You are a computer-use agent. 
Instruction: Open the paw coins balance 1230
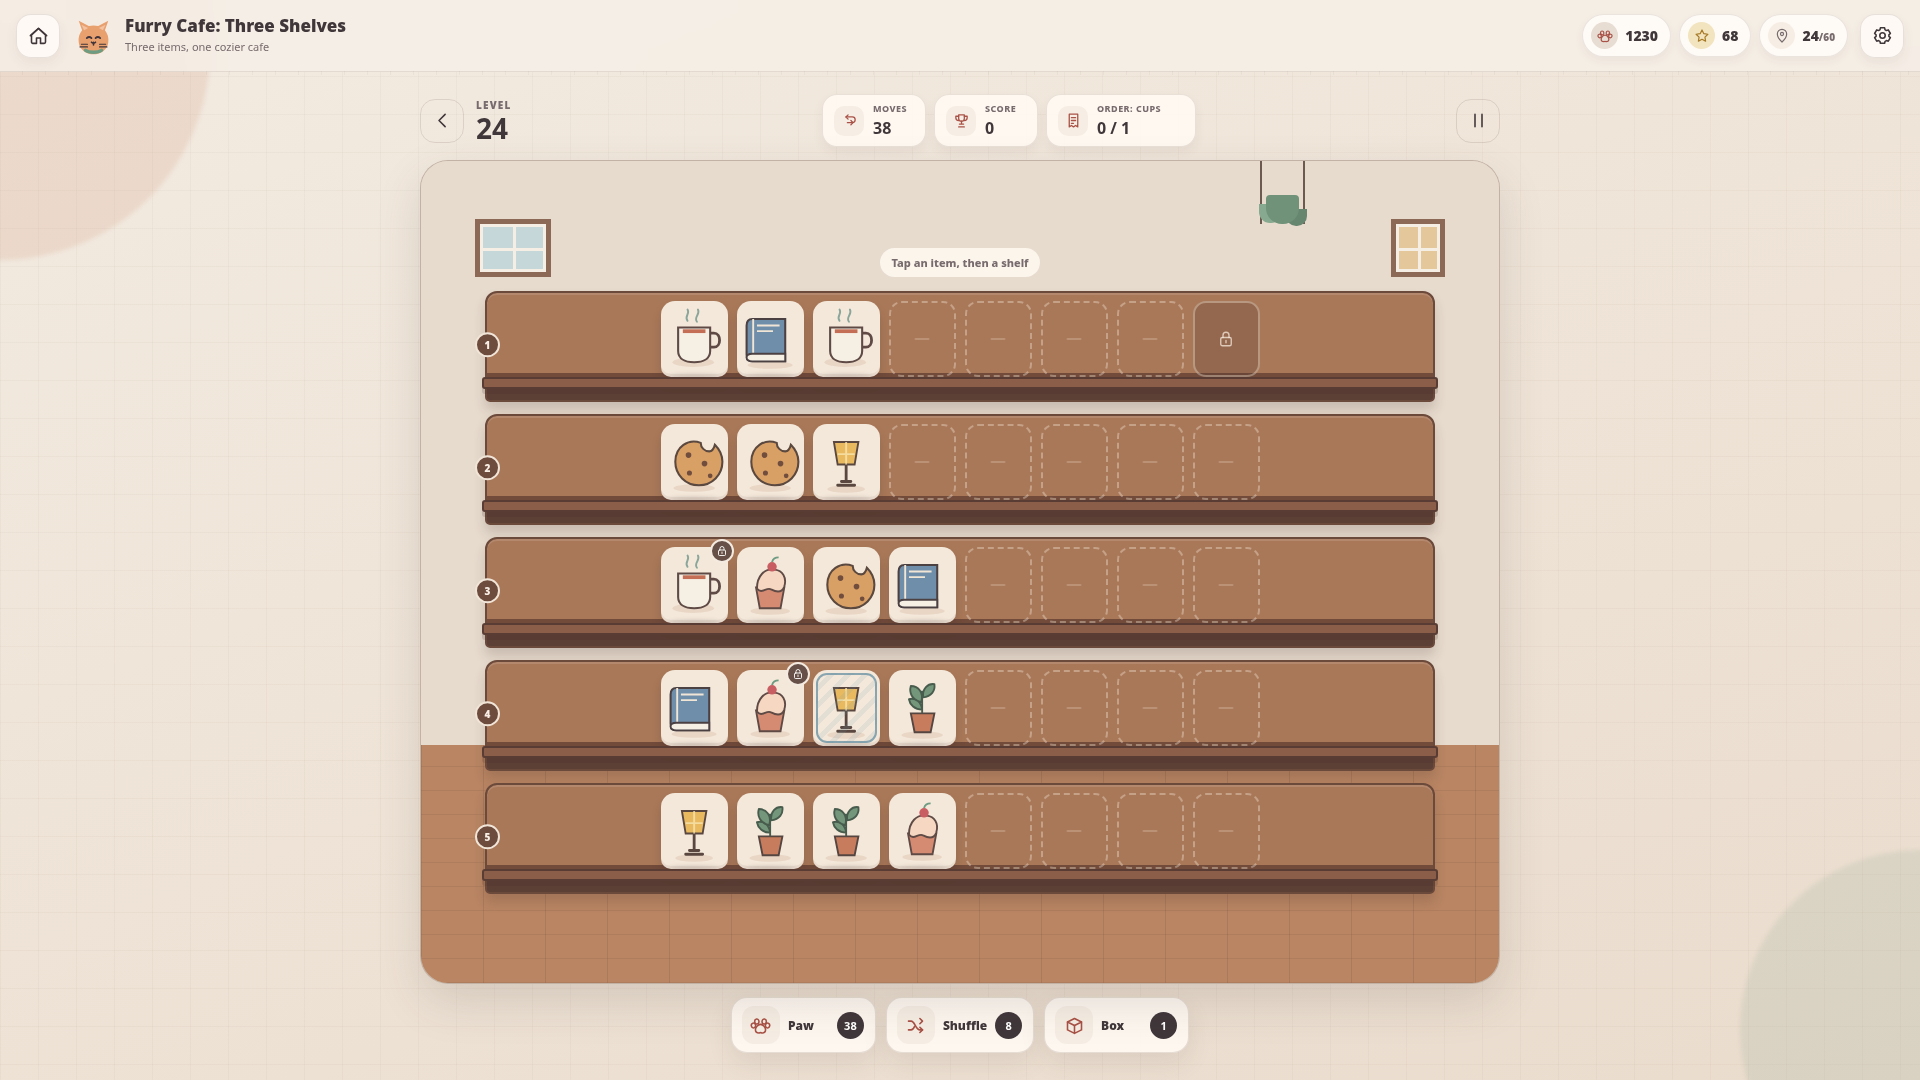pos(1626,36)
